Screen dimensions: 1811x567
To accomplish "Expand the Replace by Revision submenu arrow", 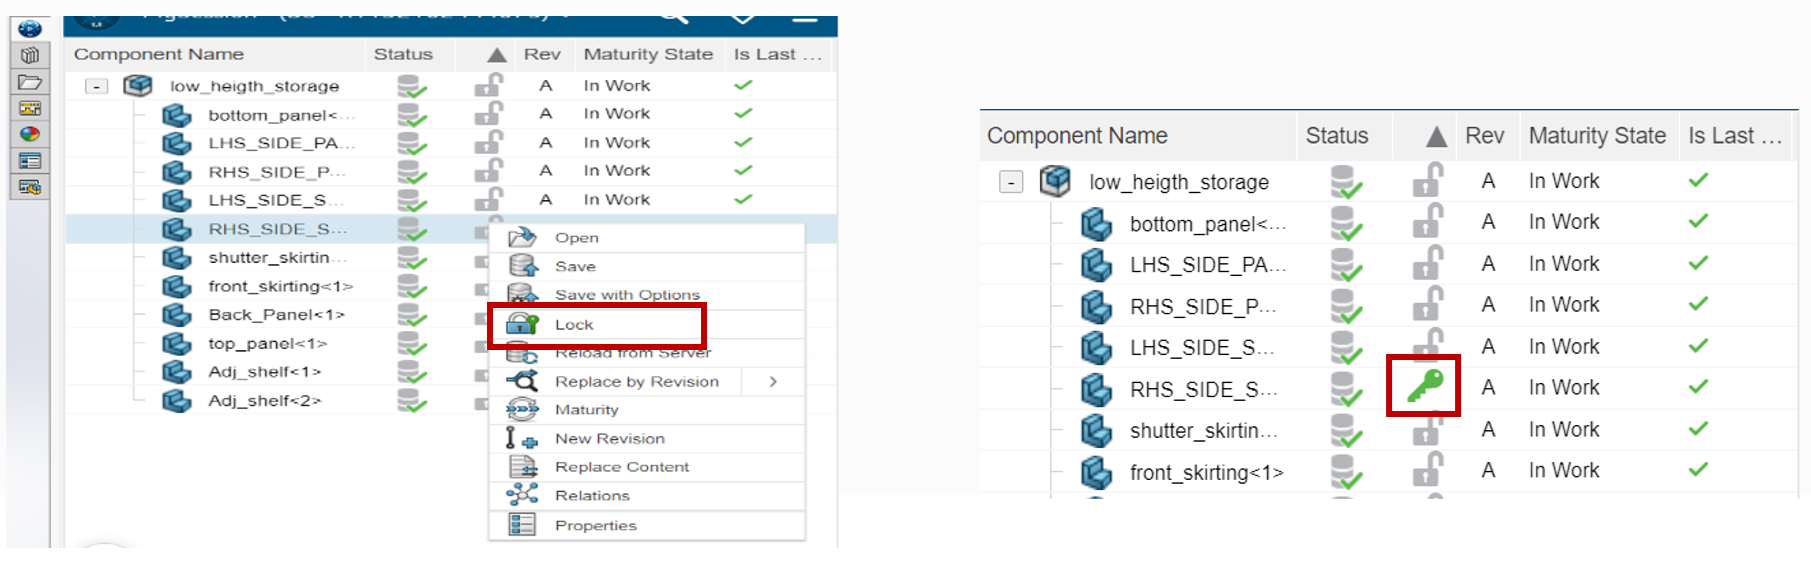I will (x=773, y=382).
